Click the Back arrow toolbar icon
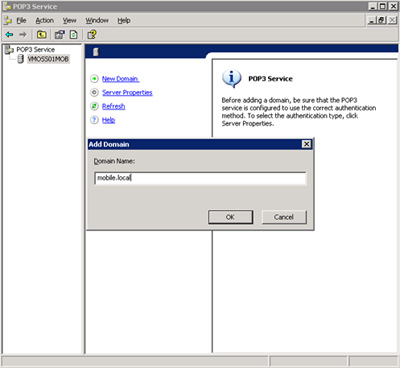 (9, 34)
